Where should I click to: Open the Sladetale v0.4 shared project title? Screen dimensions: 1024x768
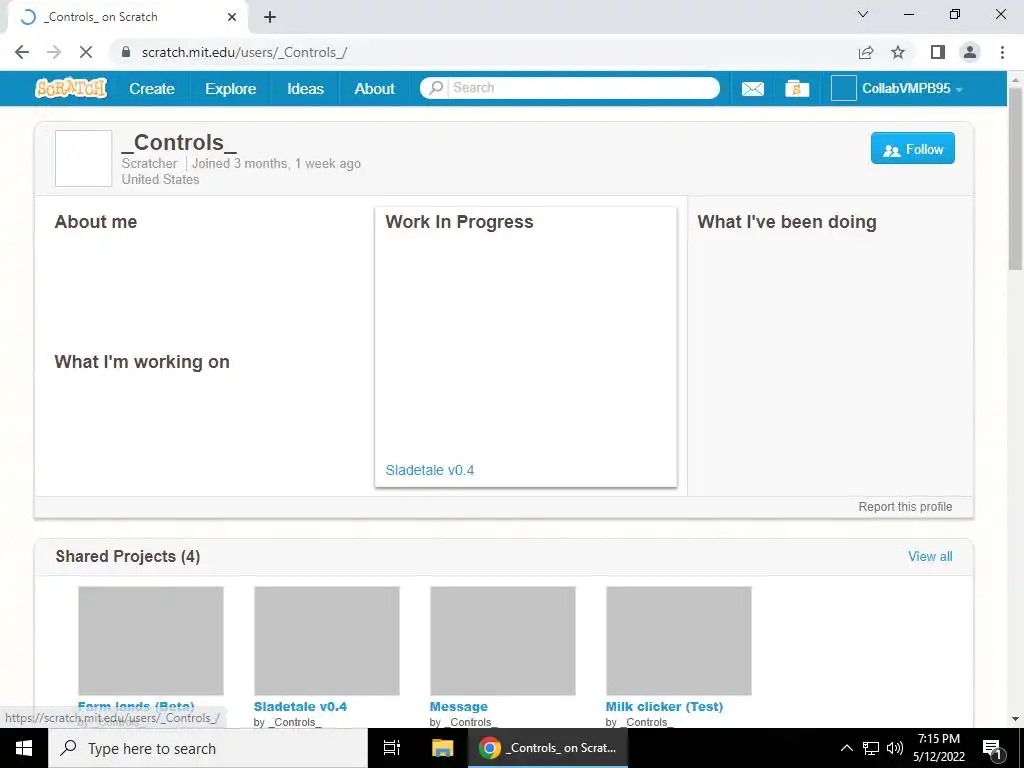pos(300,707)
